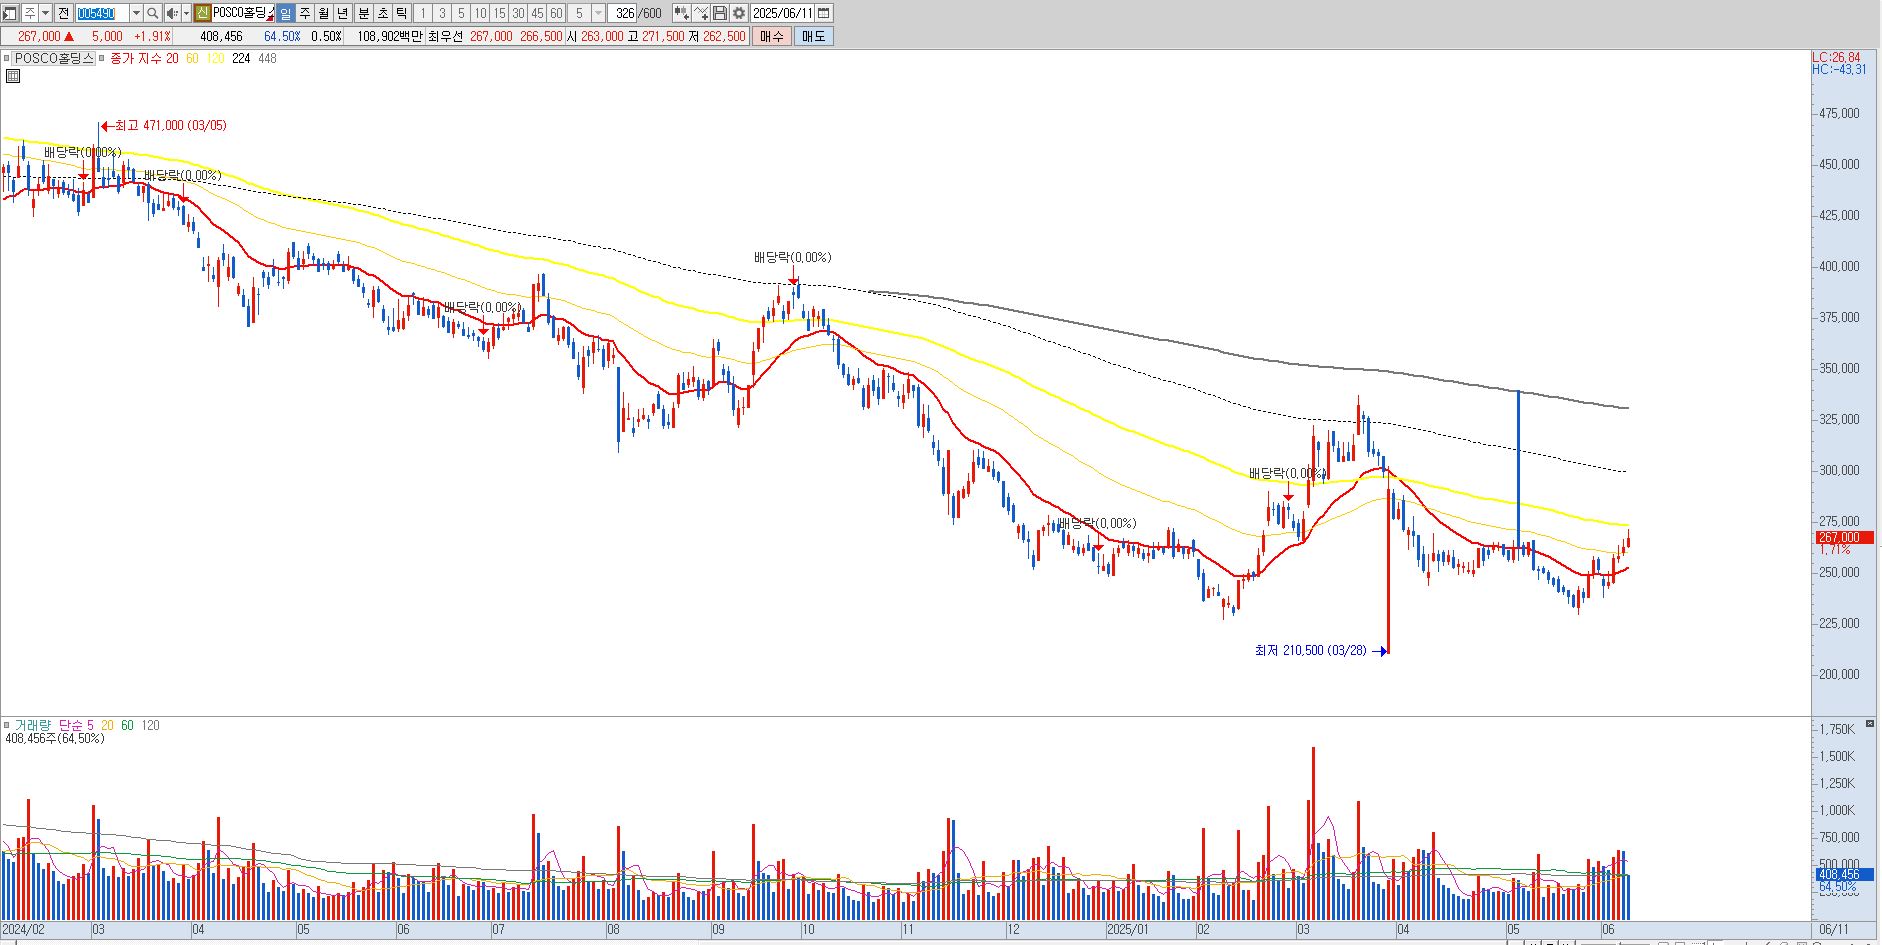
Task: Switch to minute '분' chart period
Action: click(x=364, y=13)
